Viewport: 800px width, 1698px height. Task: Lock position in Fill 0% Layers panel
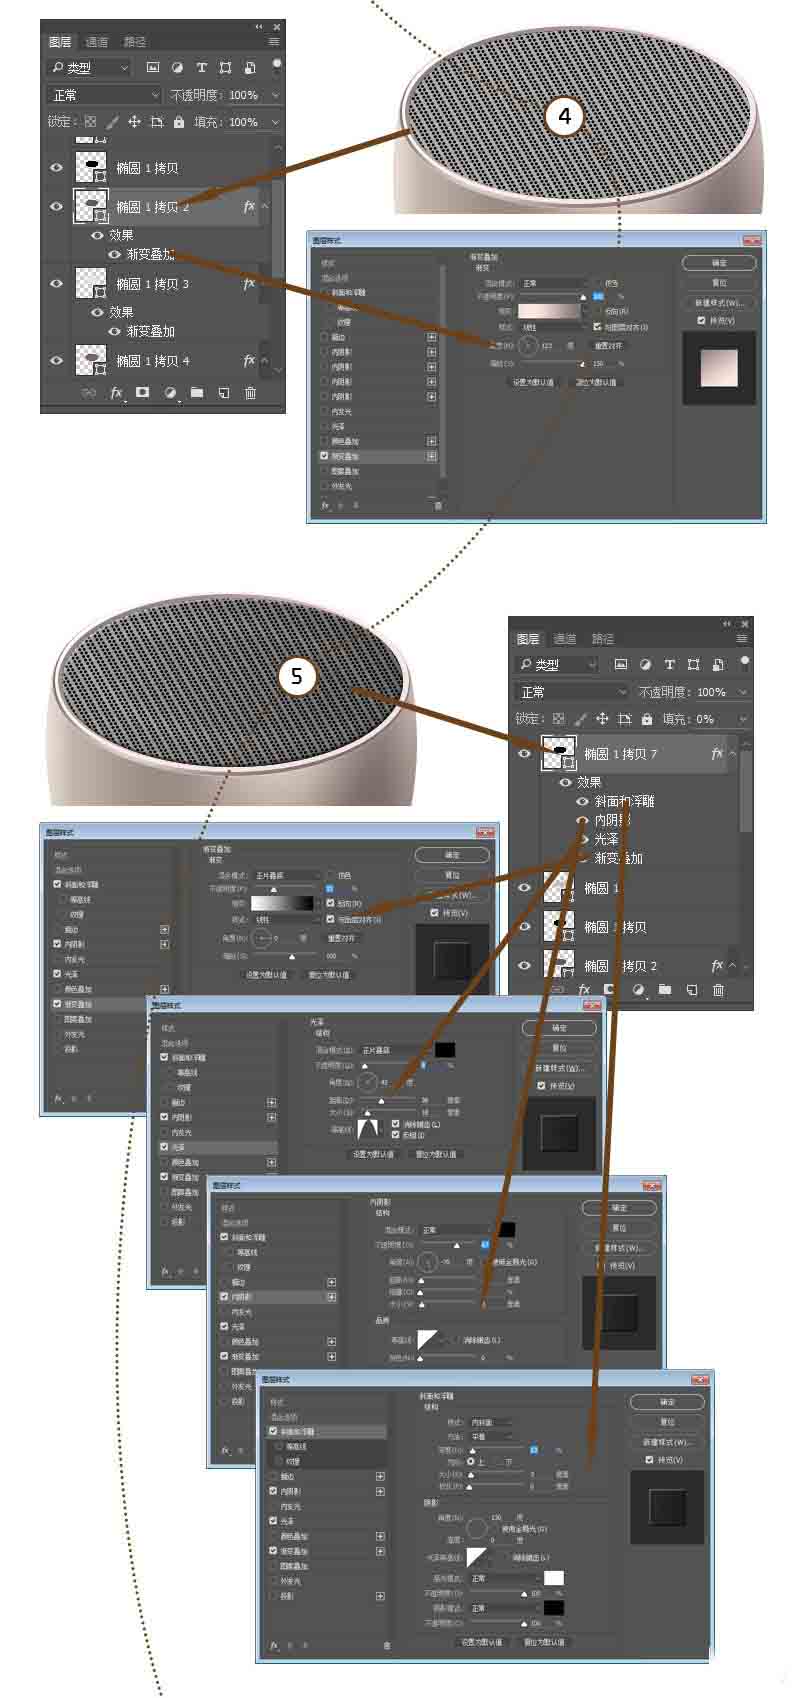(602, 719)
